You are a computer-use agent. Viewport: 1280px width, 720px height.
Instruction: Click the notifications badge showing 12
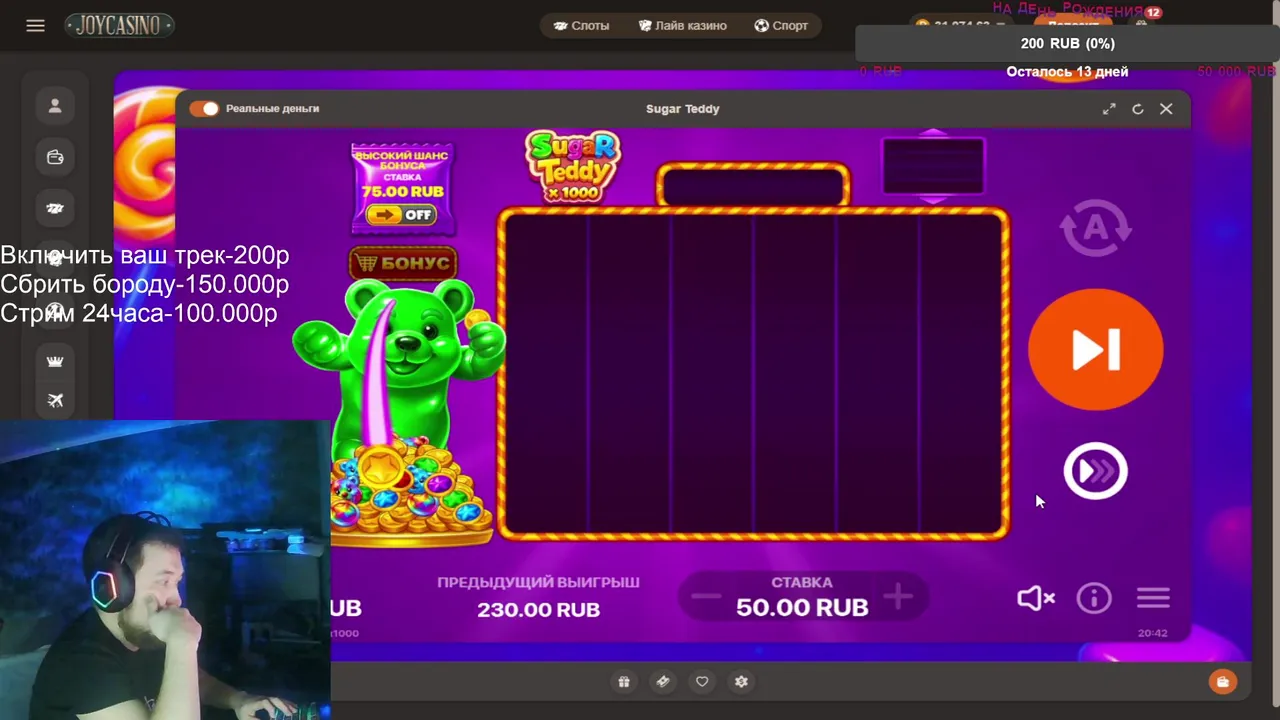tap(1153, 13)
